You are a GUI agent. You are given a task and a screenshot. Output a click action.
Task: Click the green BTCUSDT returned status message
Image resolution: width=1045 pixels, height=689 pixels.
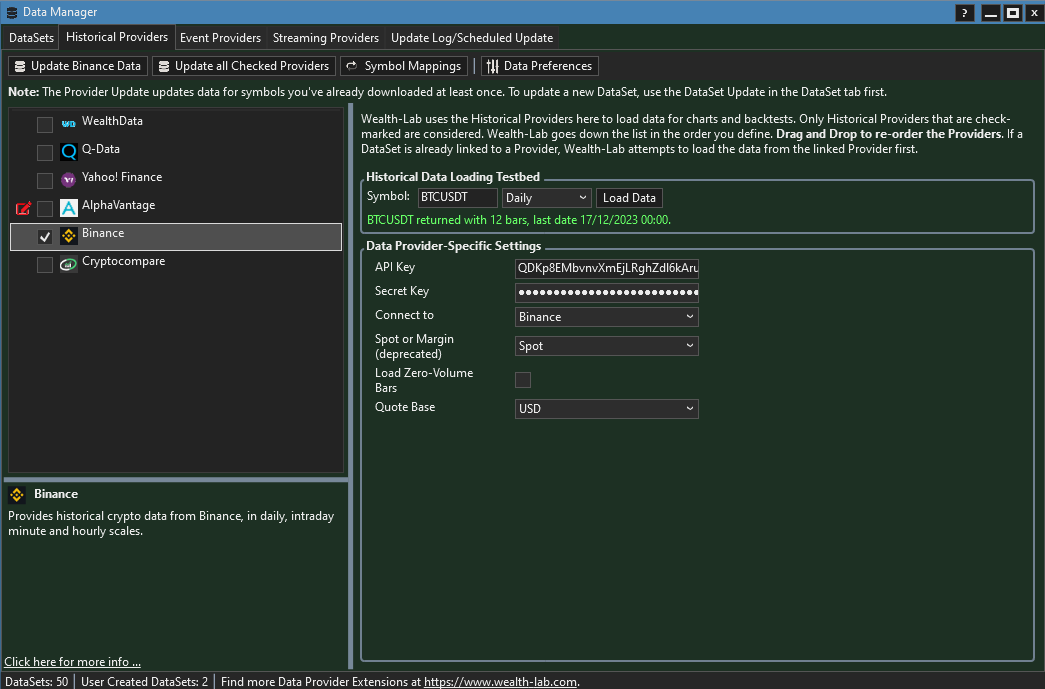pos(519,220)
